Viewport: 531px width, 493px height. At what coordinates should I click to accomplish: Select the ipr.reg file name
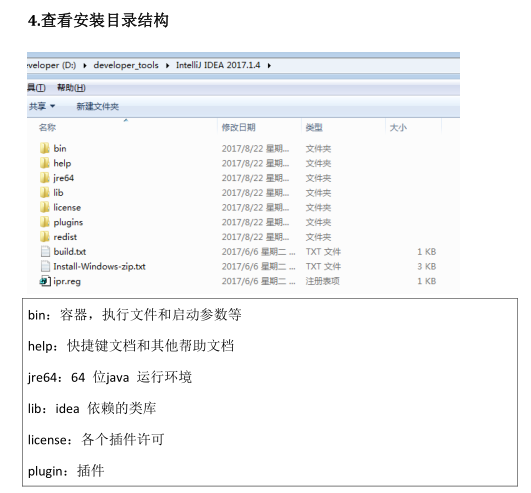67,281
